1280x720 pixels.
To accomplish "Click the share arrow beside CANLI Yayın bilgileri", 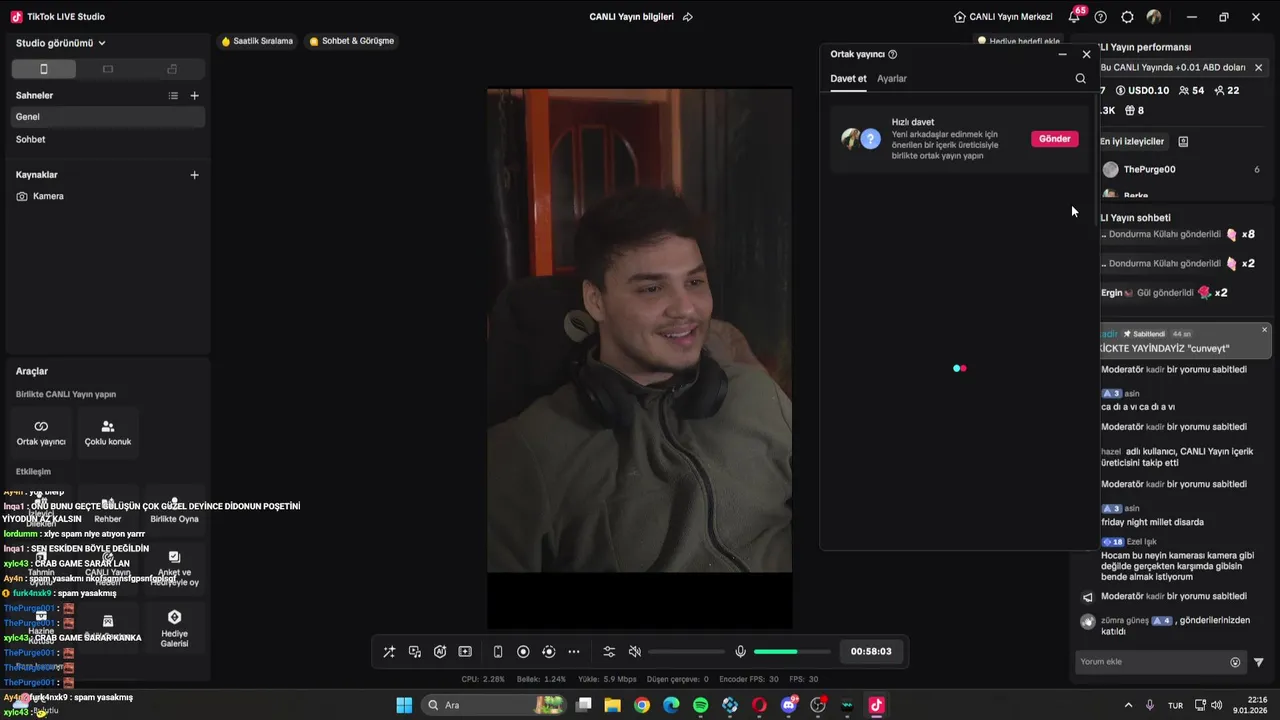I will 688,17.
